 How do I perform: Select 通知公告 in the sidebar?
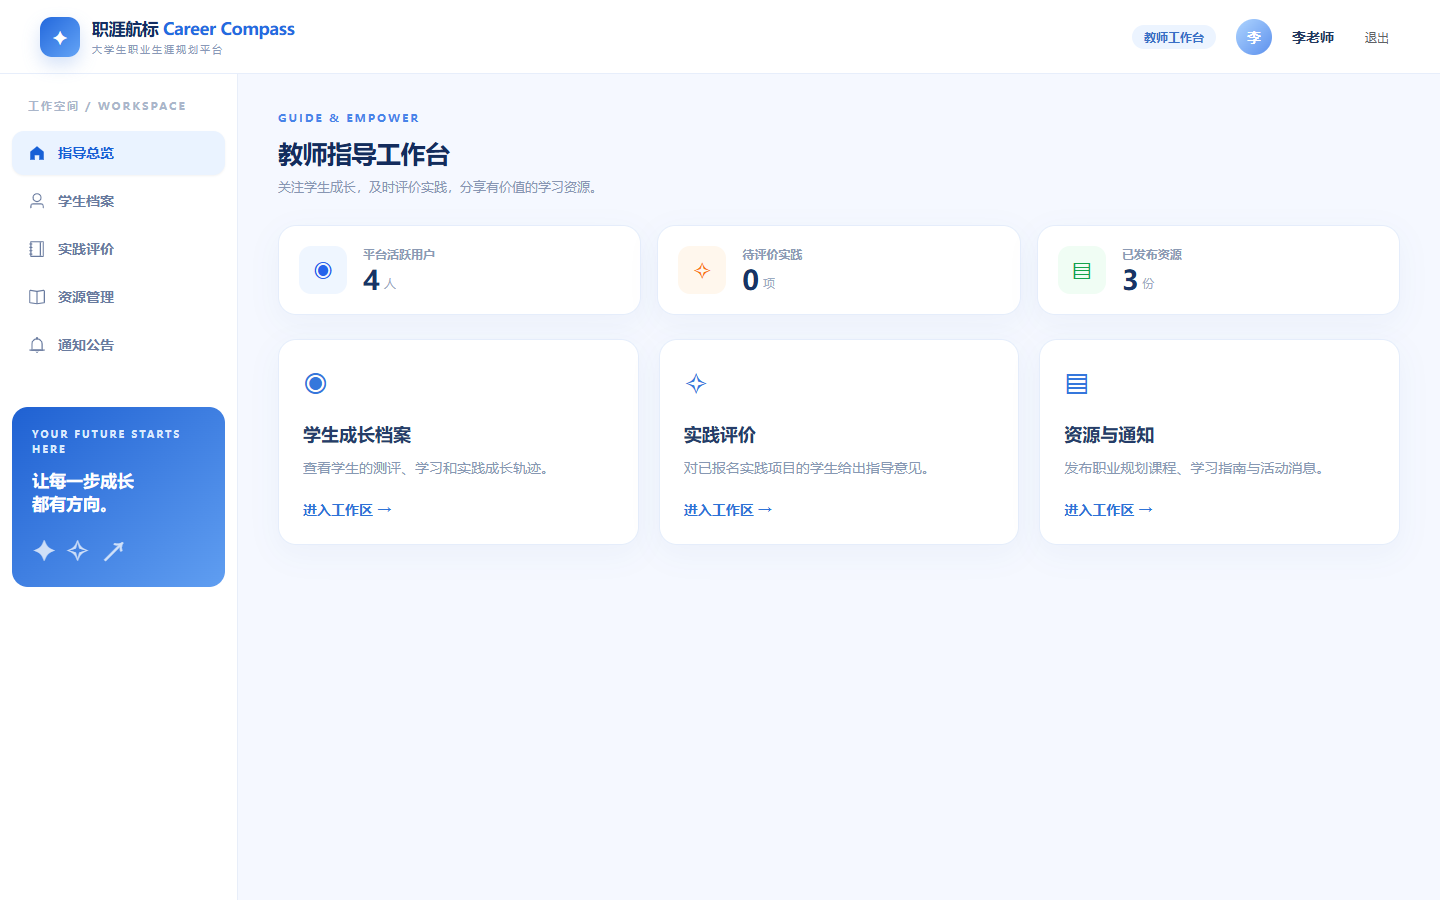(118, 345)
